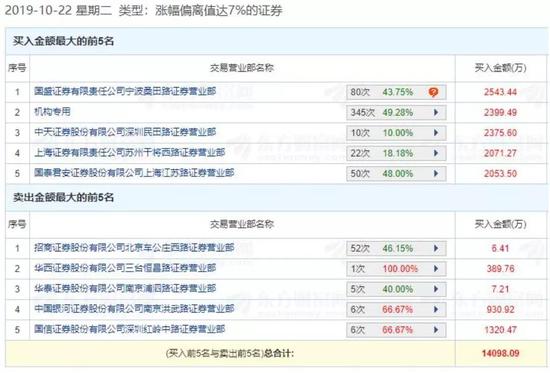The width and height of the screenshot is (550, 373).
Task: Click 6次 66.67% box in 国信证券 row
Action: pyautogui.click(x=396, y=330)
